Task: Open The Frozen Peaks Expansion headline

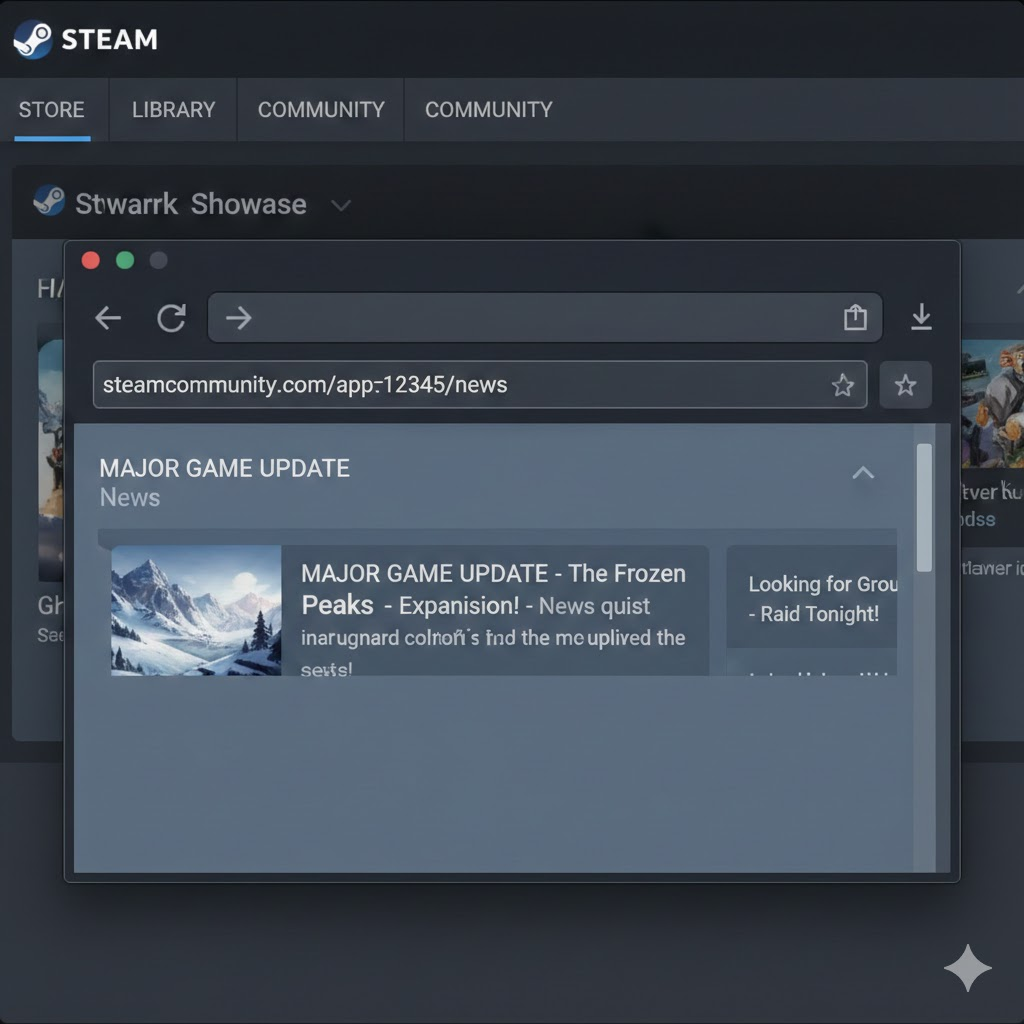Action: (x=493, y=589)
